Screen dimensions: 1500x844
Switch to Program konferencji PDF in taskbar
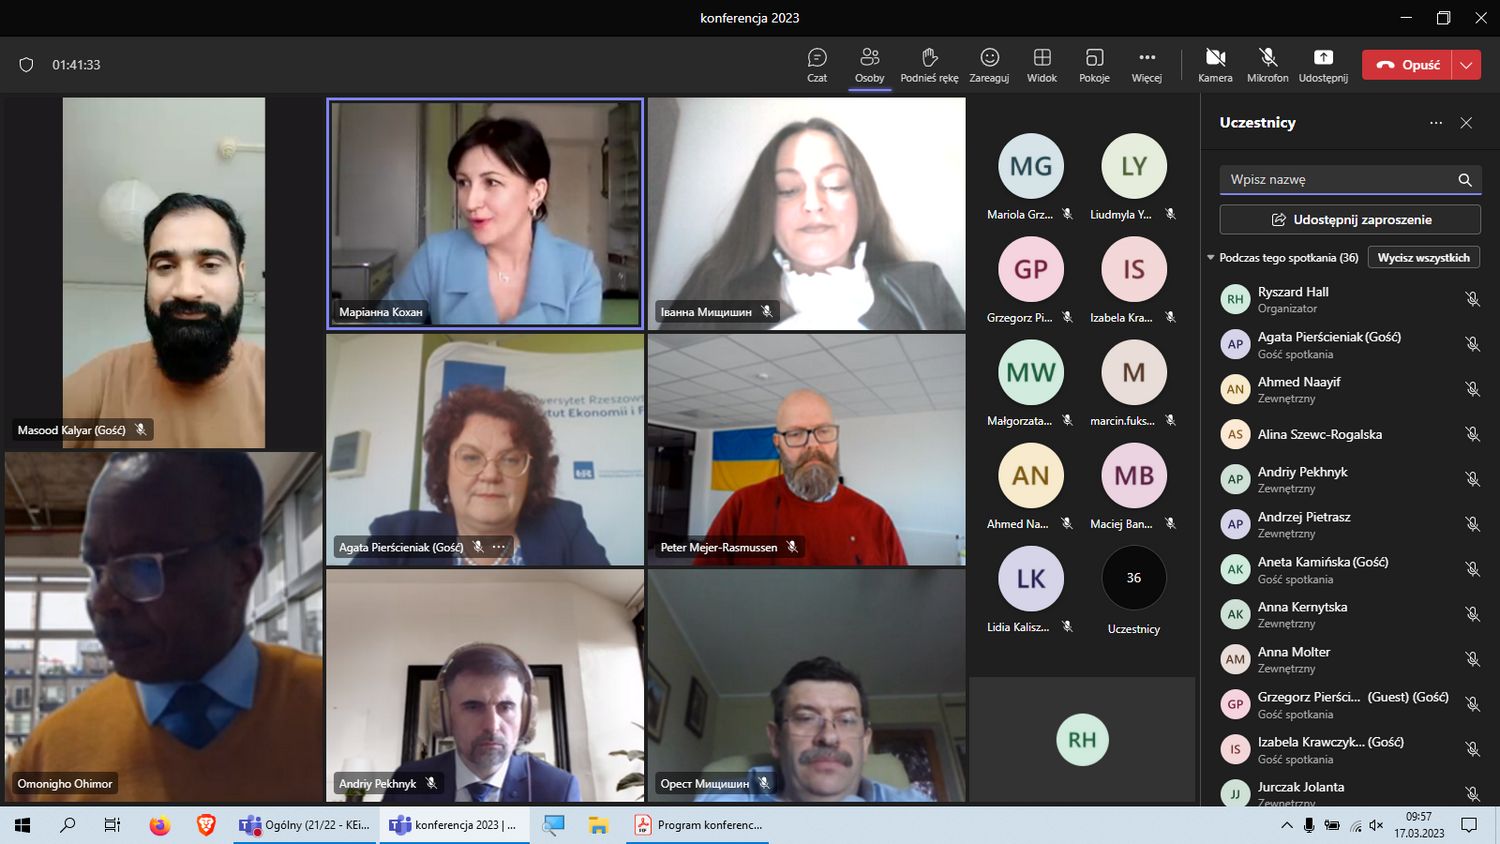point(699,825)
